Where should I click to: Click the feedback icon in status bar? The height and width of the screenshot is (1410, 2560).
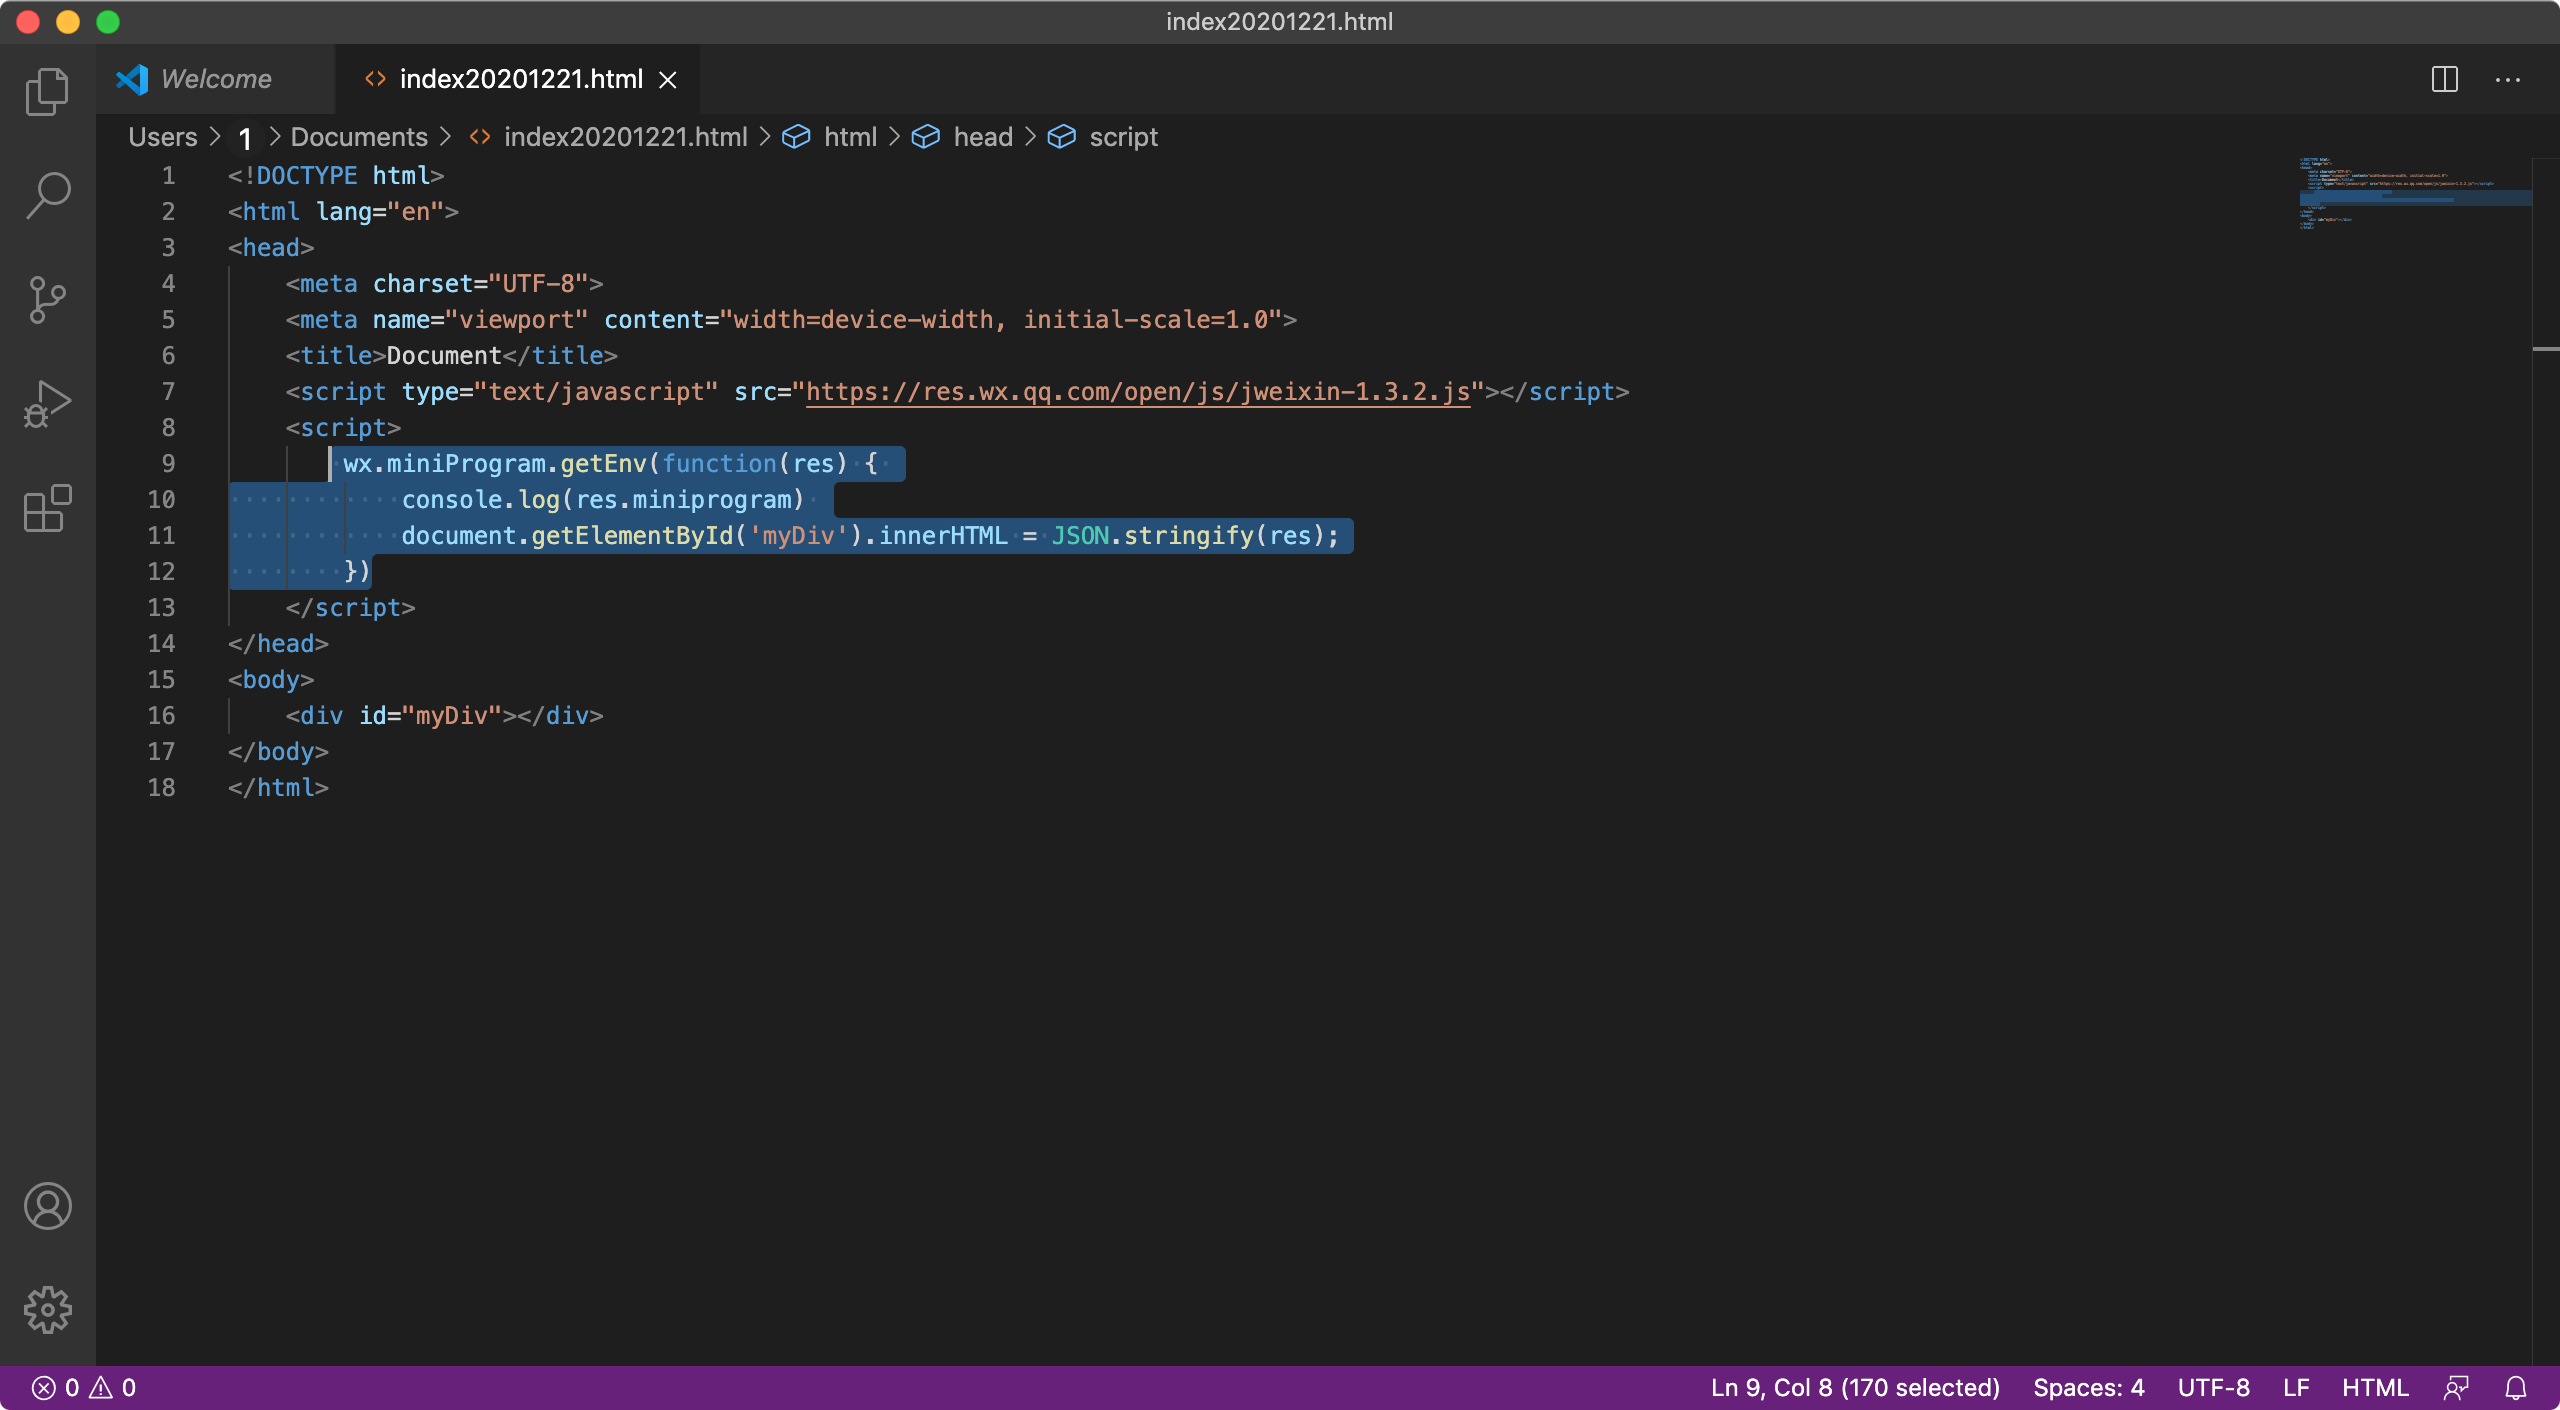click(x=2456, y=1388)
